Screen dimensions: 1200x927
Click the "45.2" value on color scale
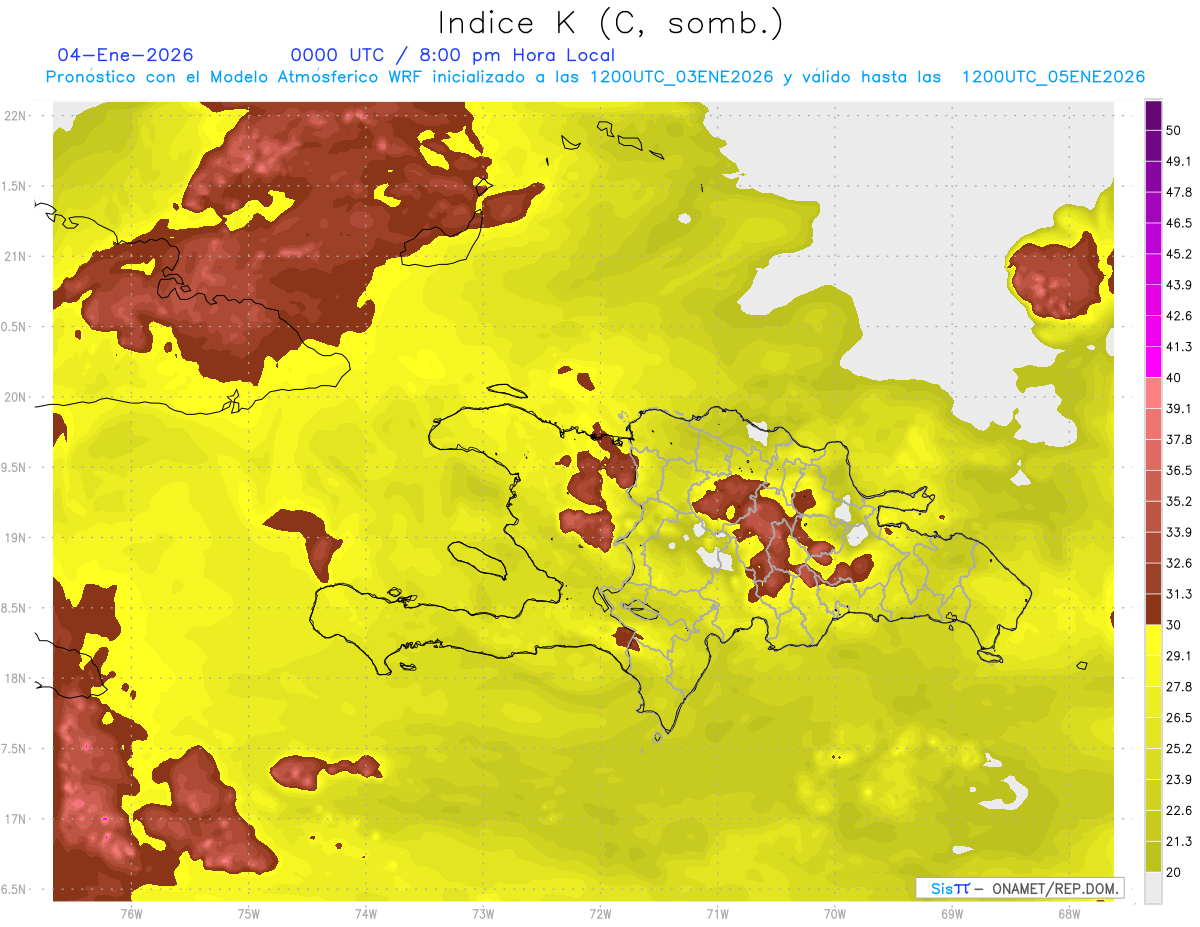click(1180, 254)
